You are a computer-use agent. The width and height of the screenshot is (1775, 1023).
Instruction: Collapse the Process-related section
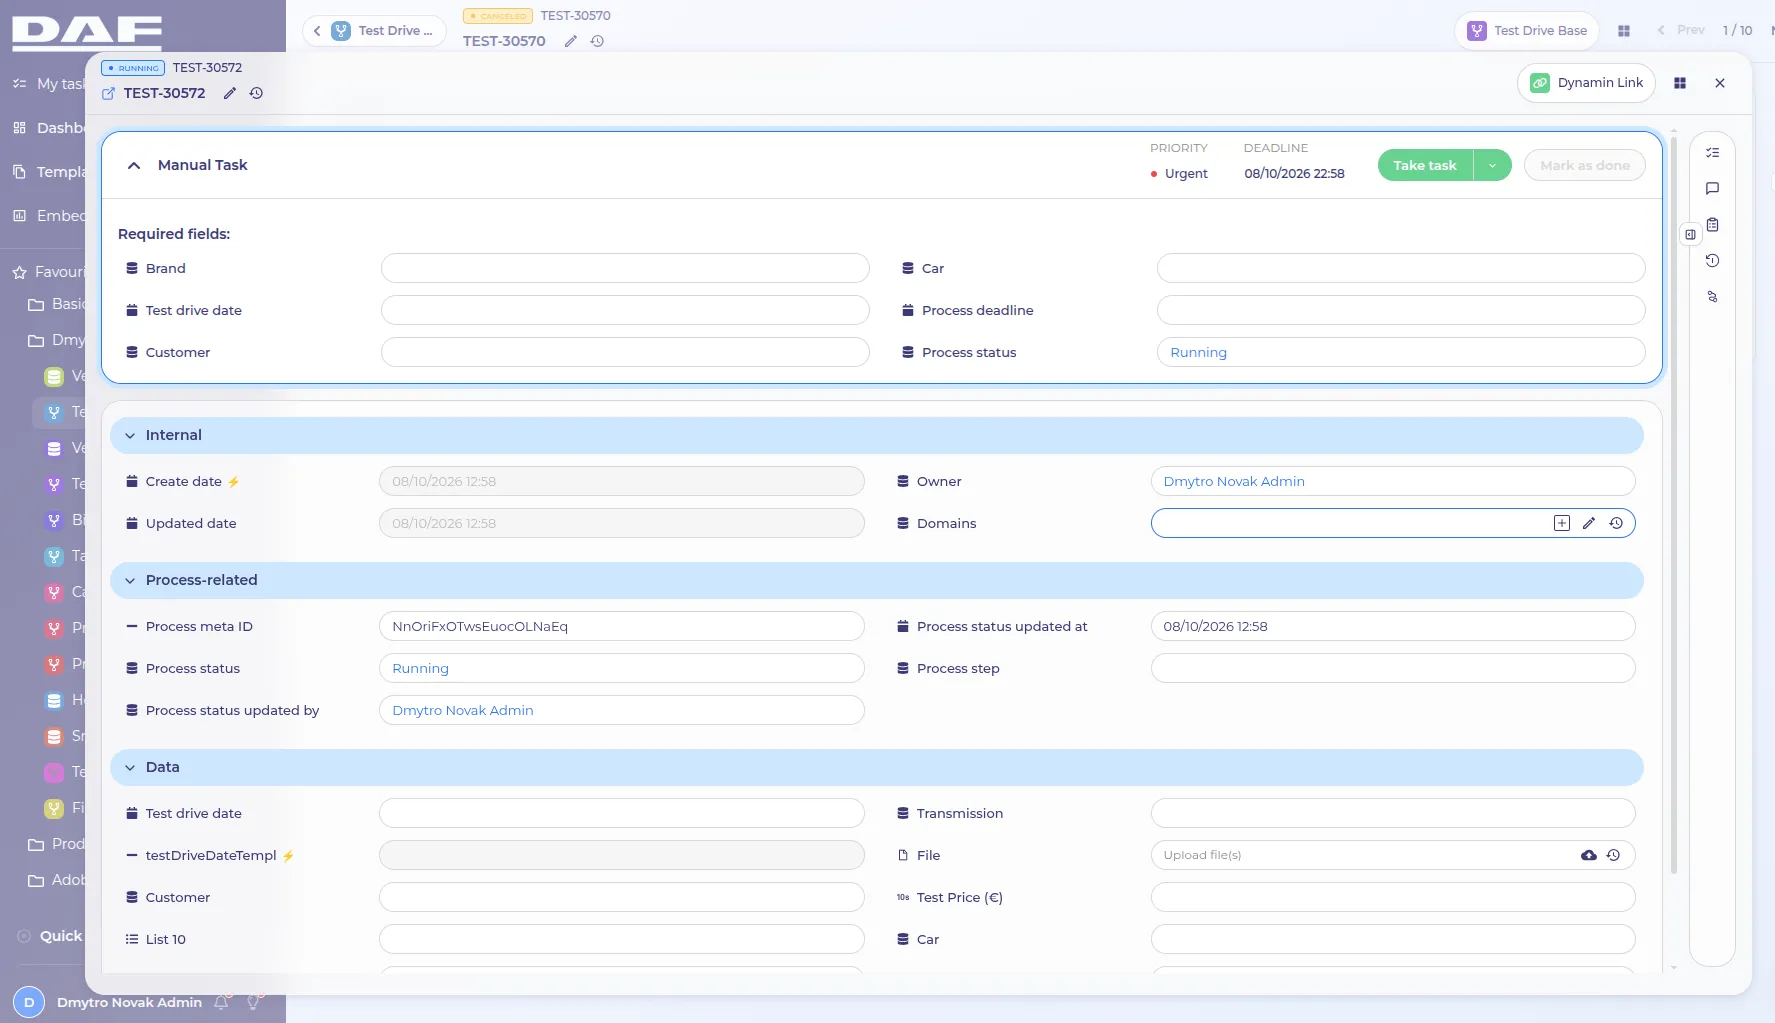130,581
